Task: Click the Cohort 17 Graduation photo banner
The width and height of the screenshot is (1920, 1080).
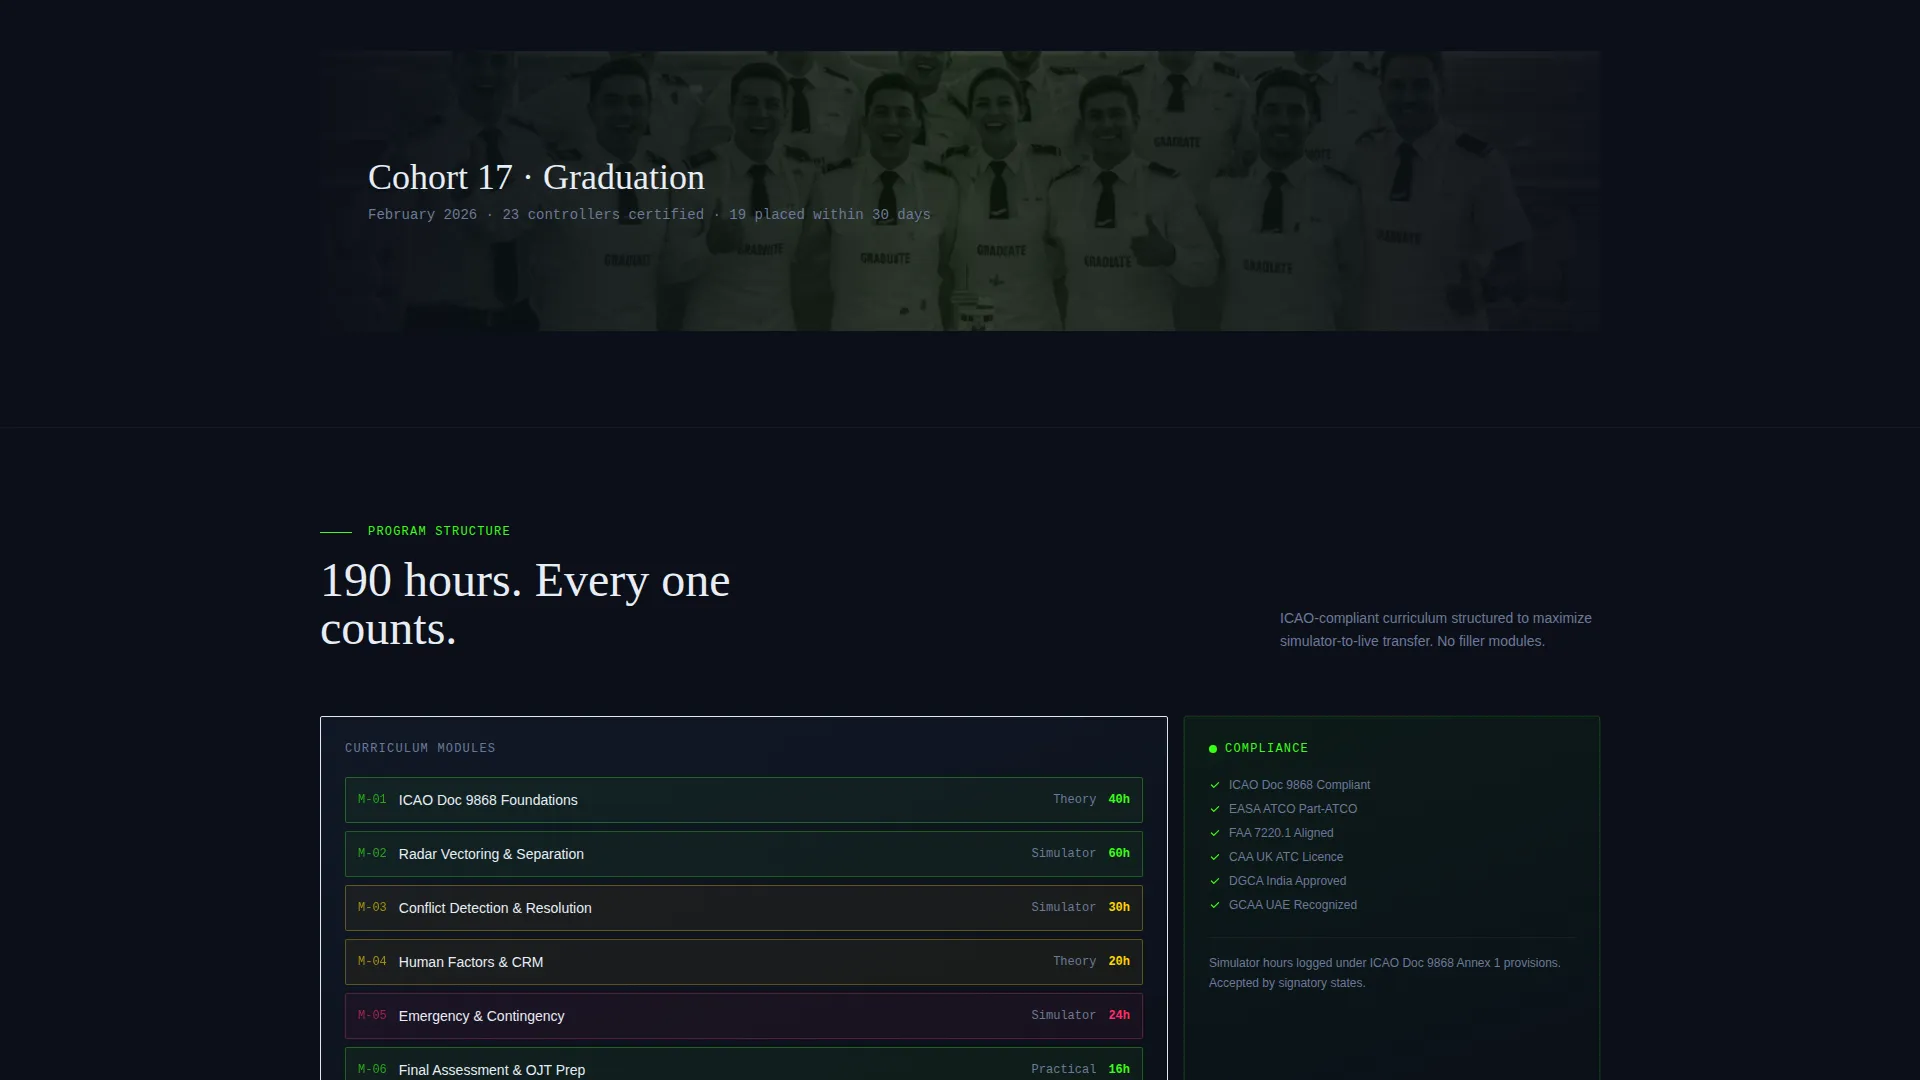Action: [960, 191]
